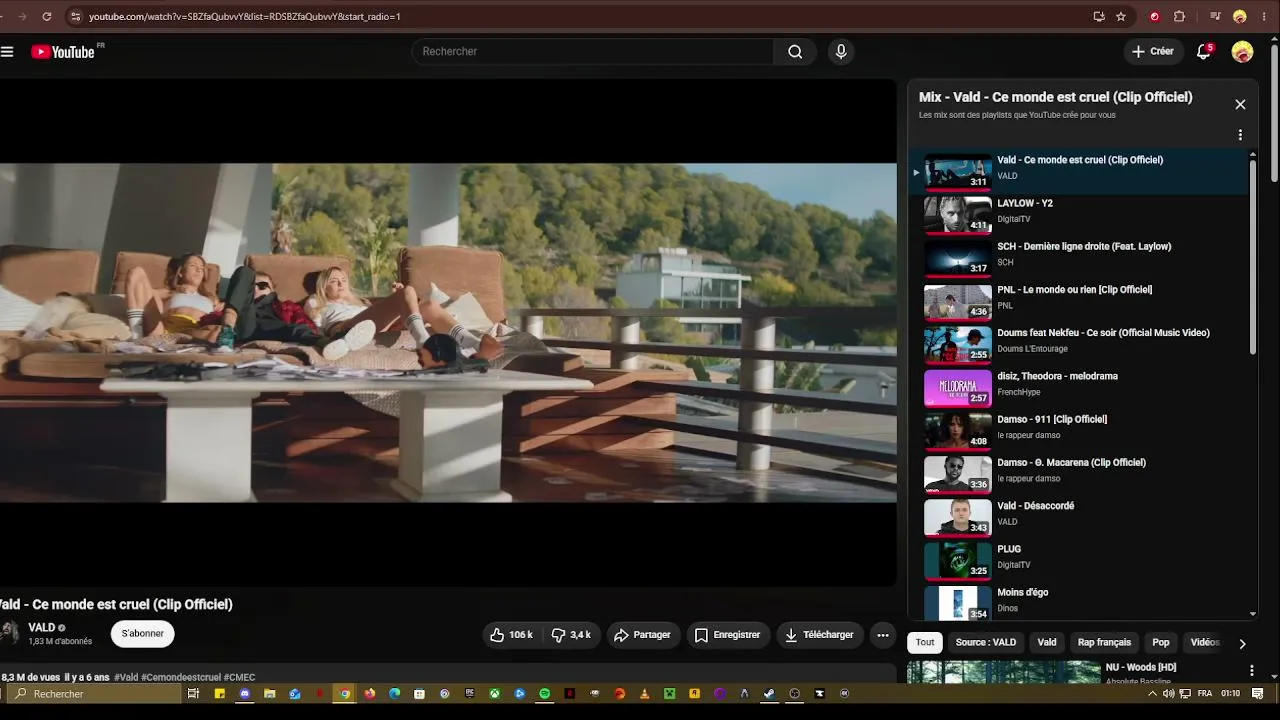Select the Vidéos filter chip
The width and height of the screenshot is (1280, 720).
[1204, 643]
